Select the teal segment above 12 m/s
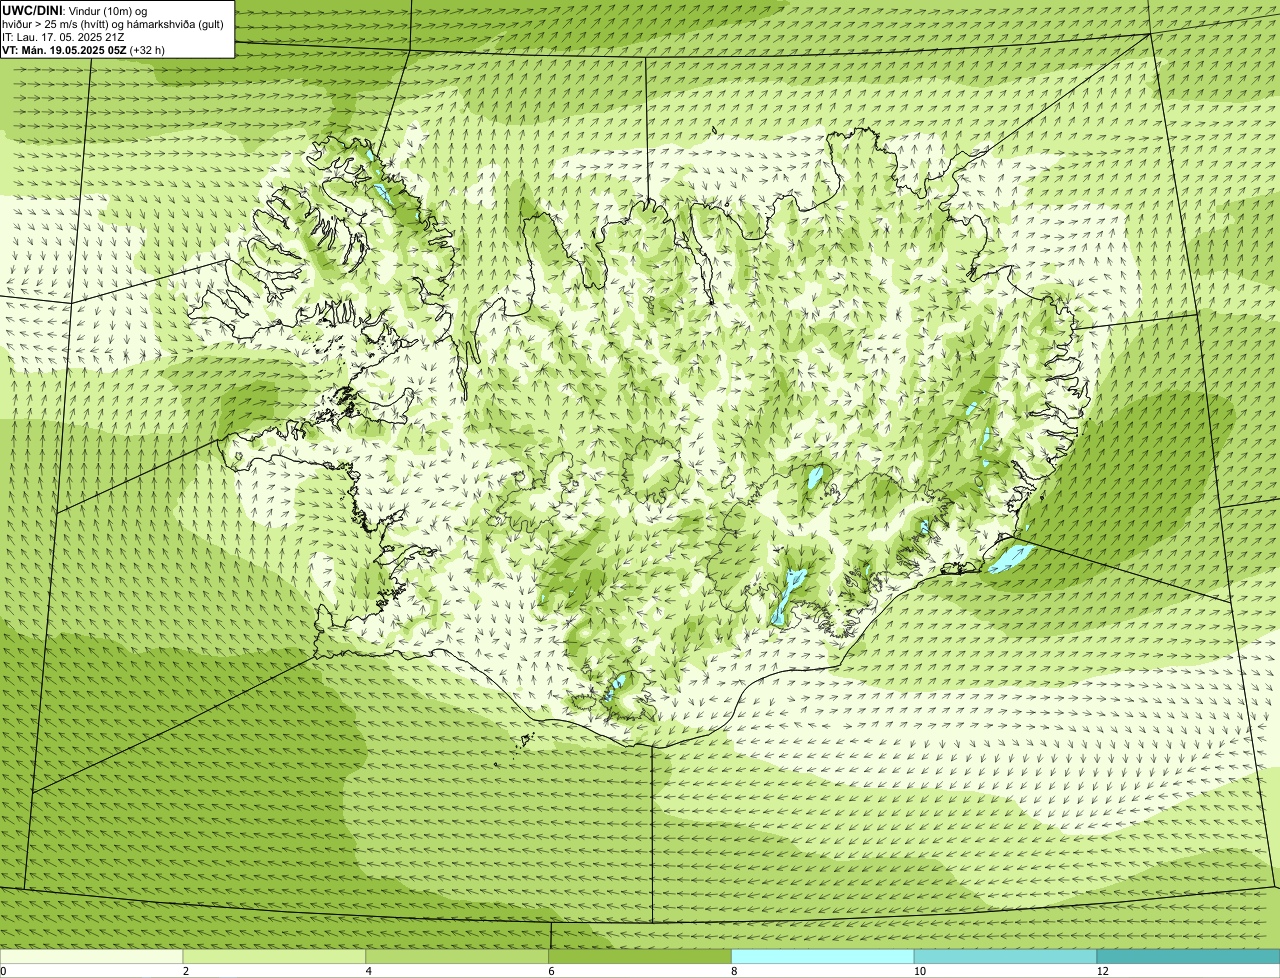Viewport: 1280px width, 978px height. [1188, 957]
